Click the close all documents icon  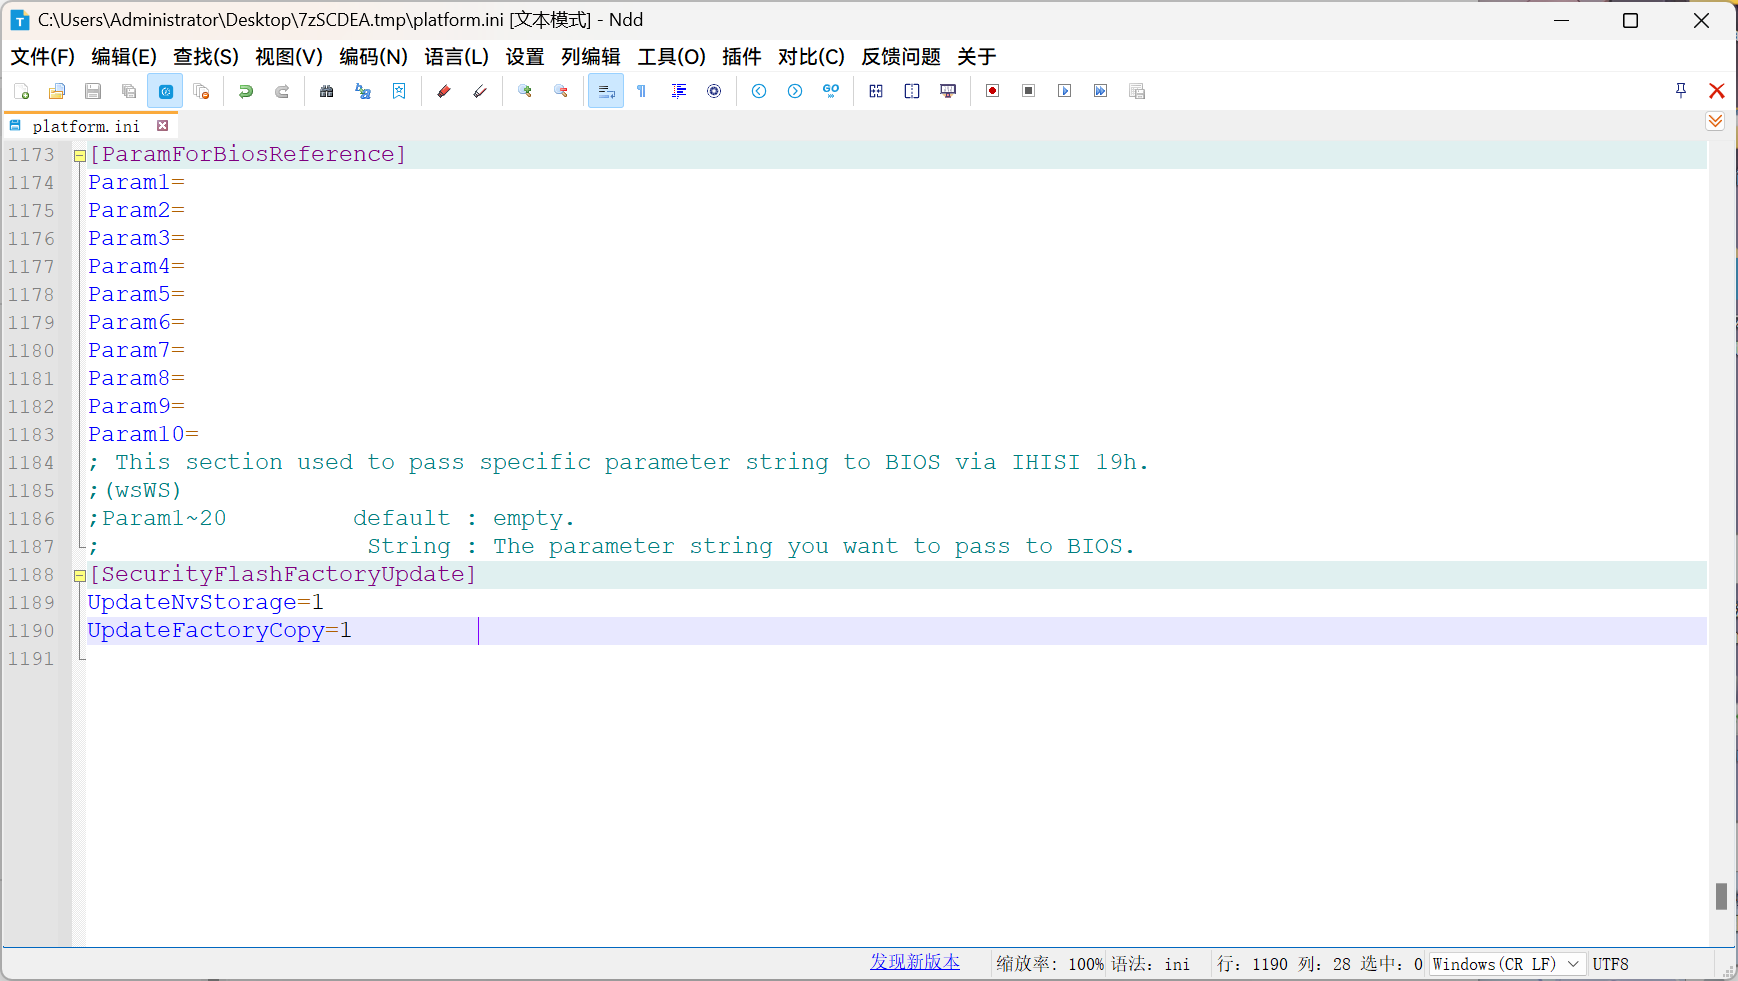pyautogui.click(x=201, y=91)
